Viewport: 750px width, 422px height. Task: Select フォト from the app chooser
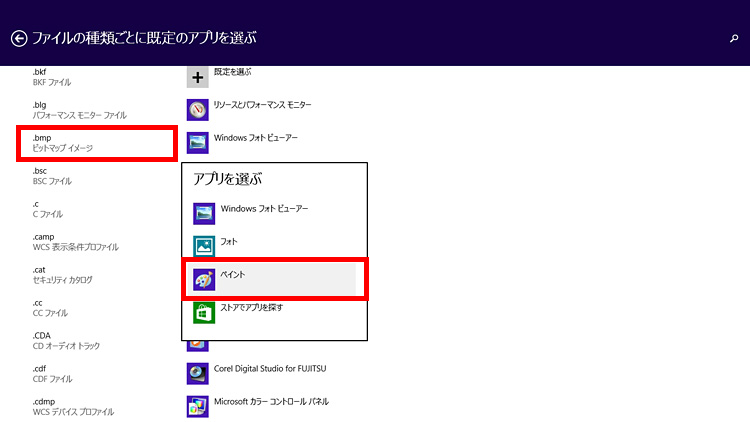[229, 241]
